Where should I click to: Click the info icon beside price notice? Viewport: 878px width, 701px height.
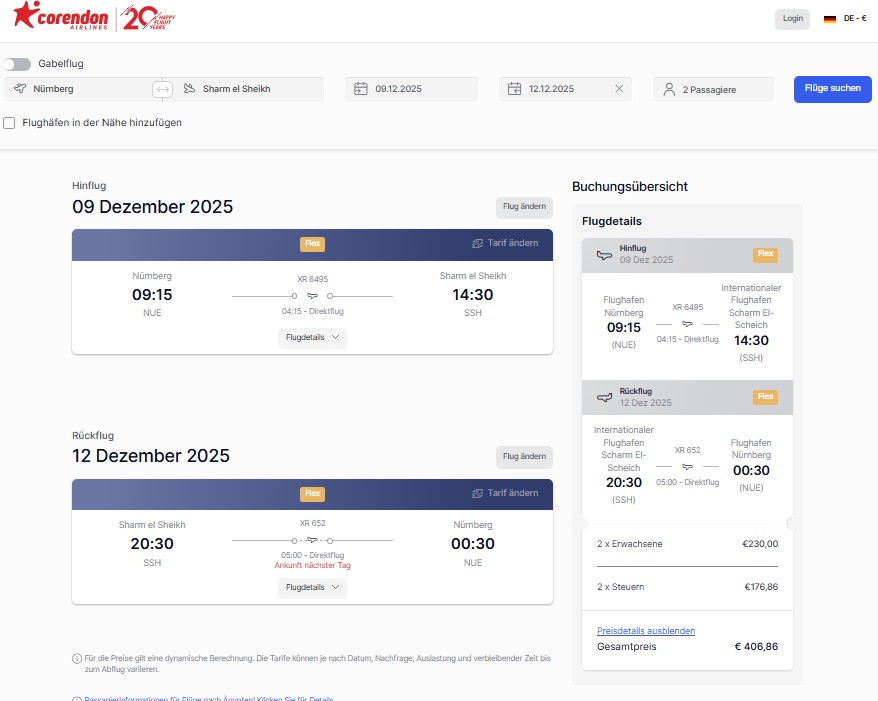[x=77, y=658]
